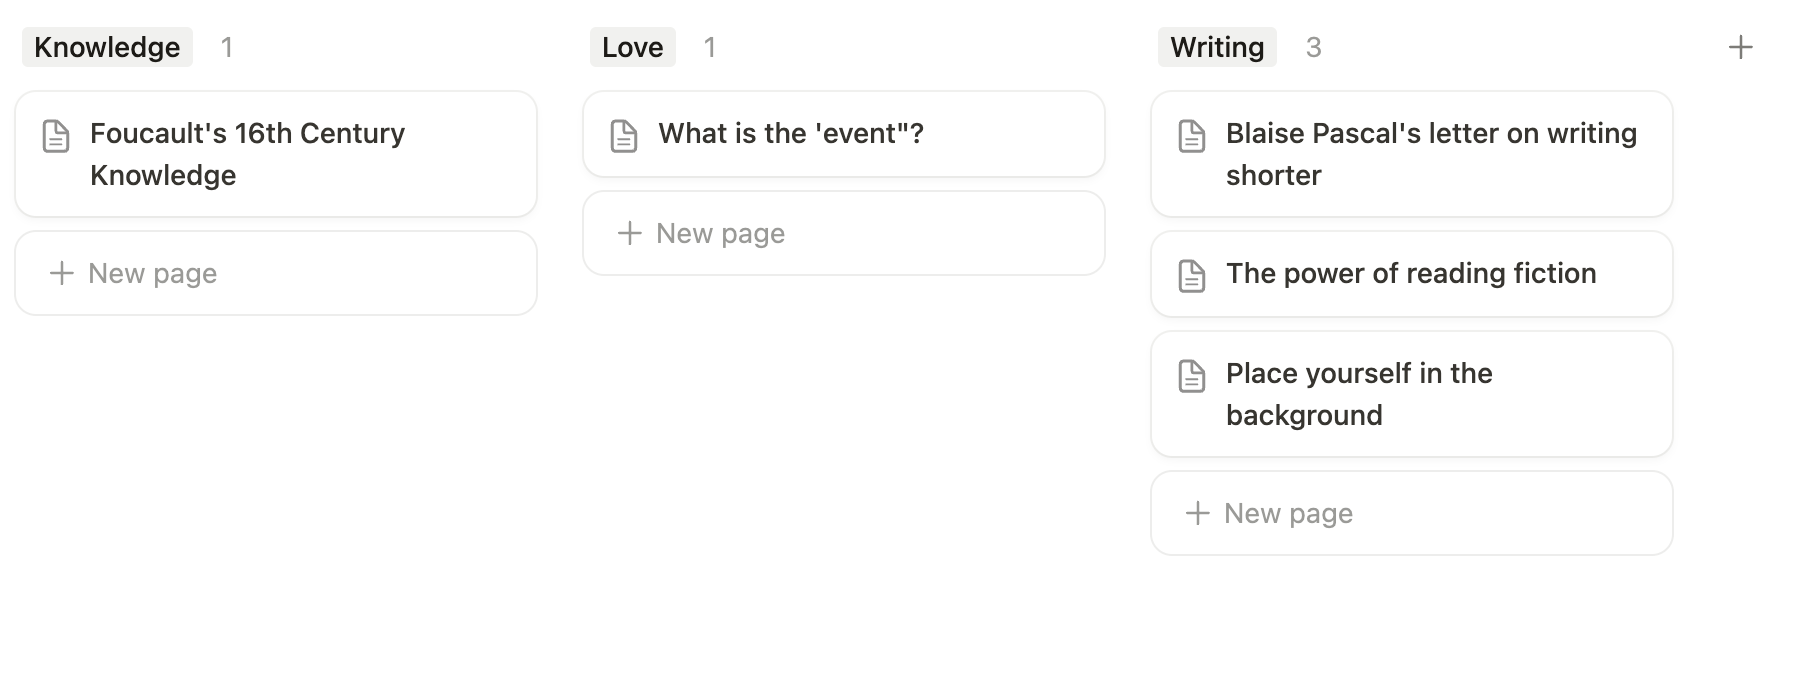
Task: Click the document icon beside "What is the 'event'?"
Action: coord(624,135)
